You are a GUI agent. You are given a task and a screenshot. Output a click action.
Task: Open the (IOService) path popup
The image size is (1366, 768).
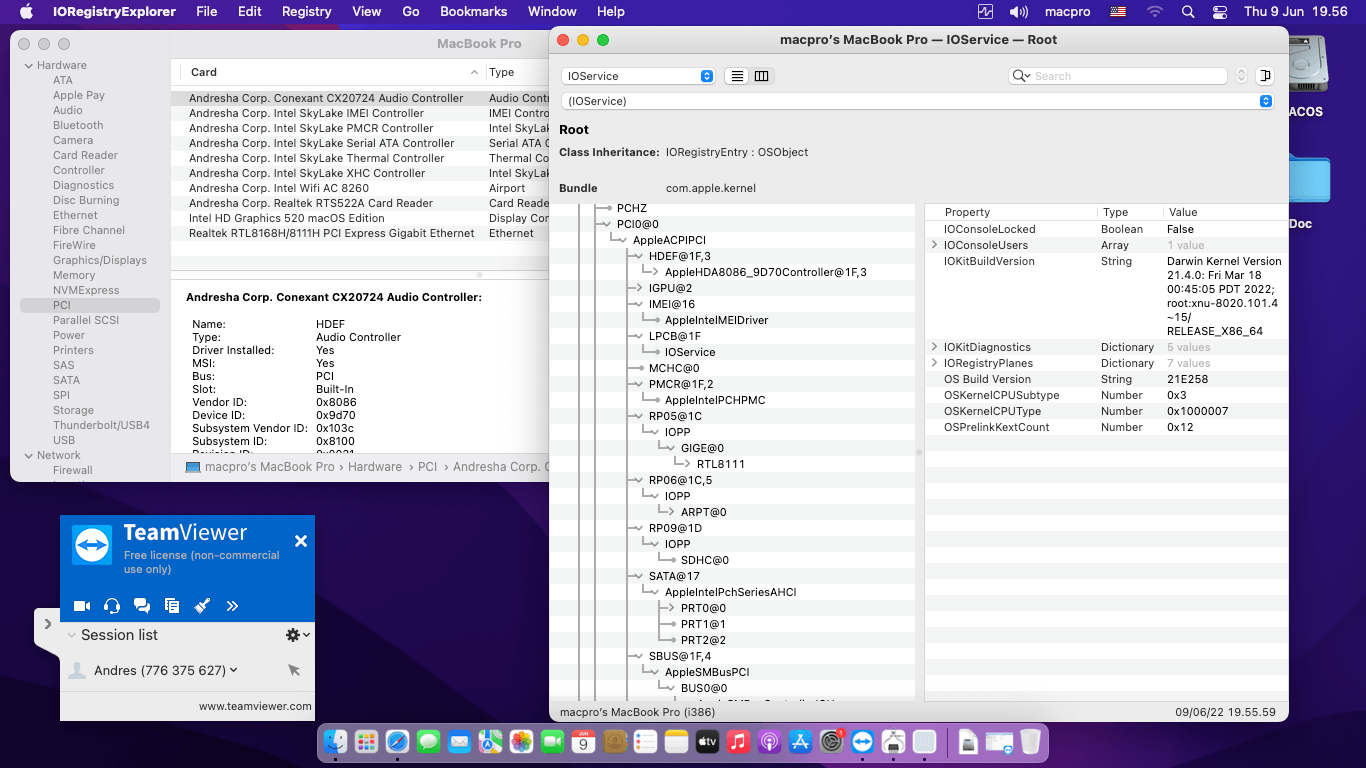(x=918, y=101)
